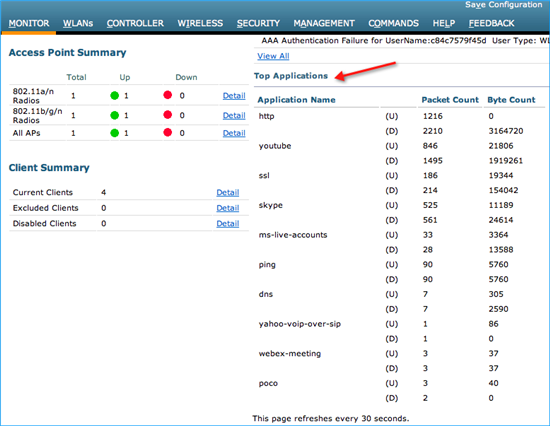Open the MANAGEMENT tab
This screenshot has height=426, width=550.
pos(324,24)
